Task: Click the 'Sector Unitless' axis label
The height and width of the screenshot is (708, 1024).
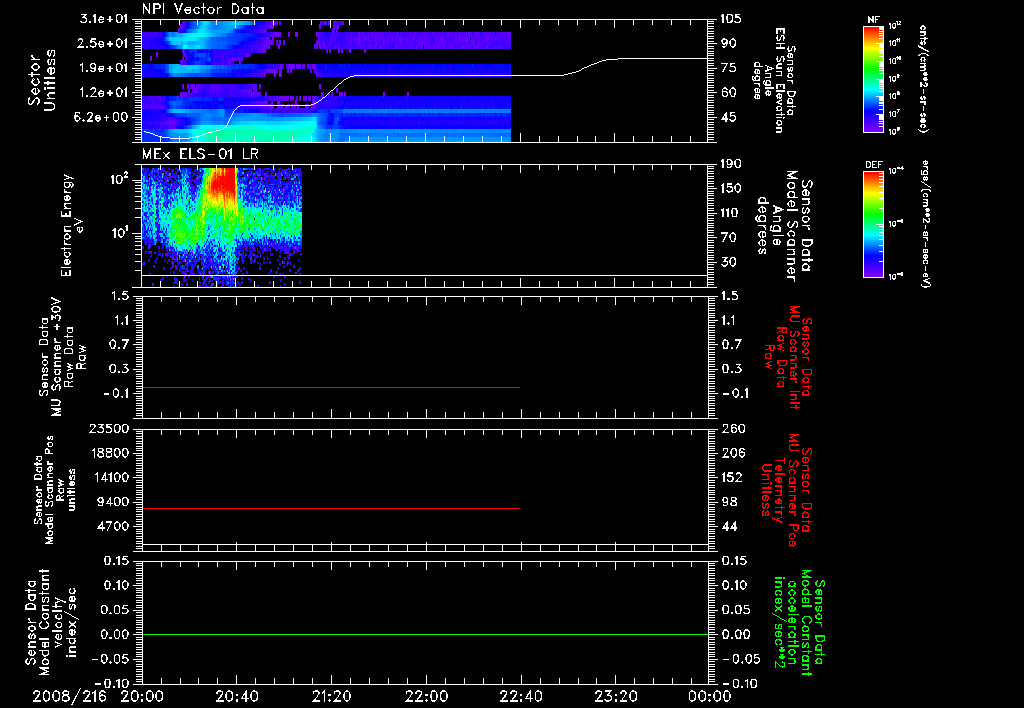Action: click(42, 80)
